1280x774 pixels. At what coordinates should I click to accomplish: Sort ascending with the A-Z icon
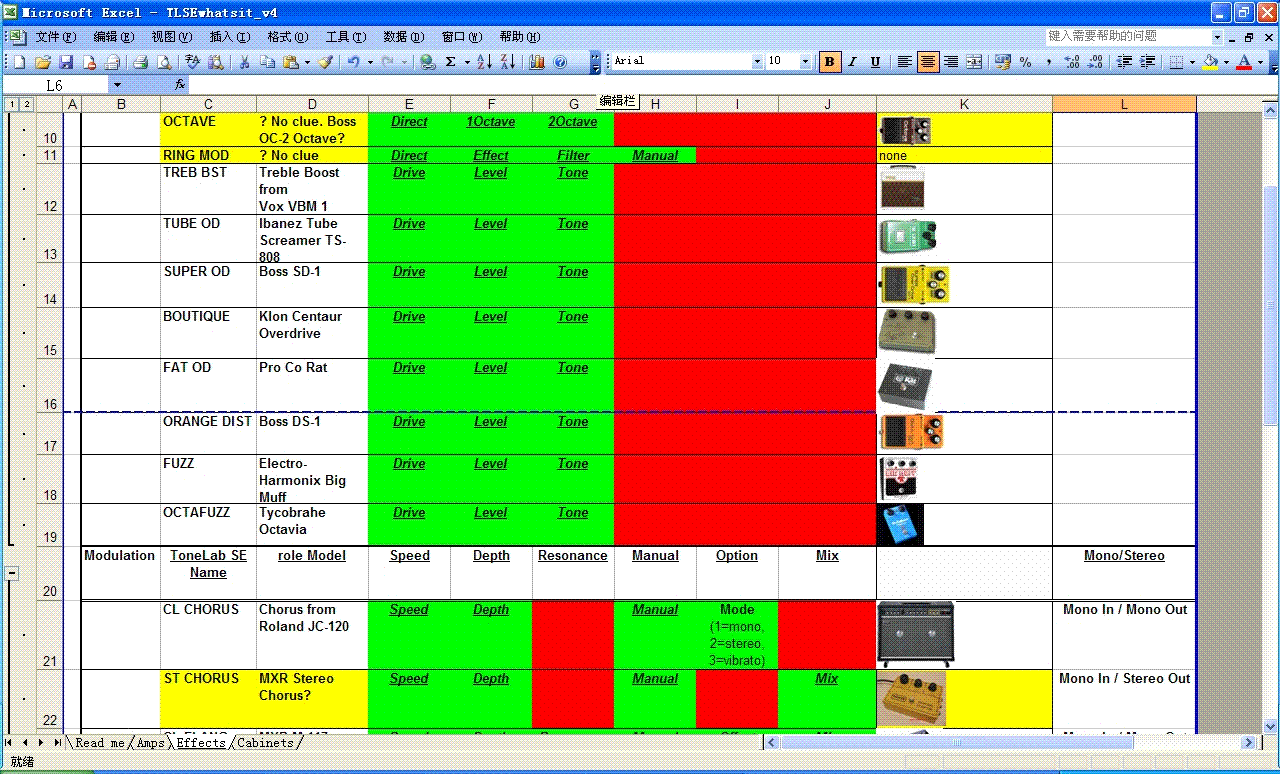(x=485, y=62)
